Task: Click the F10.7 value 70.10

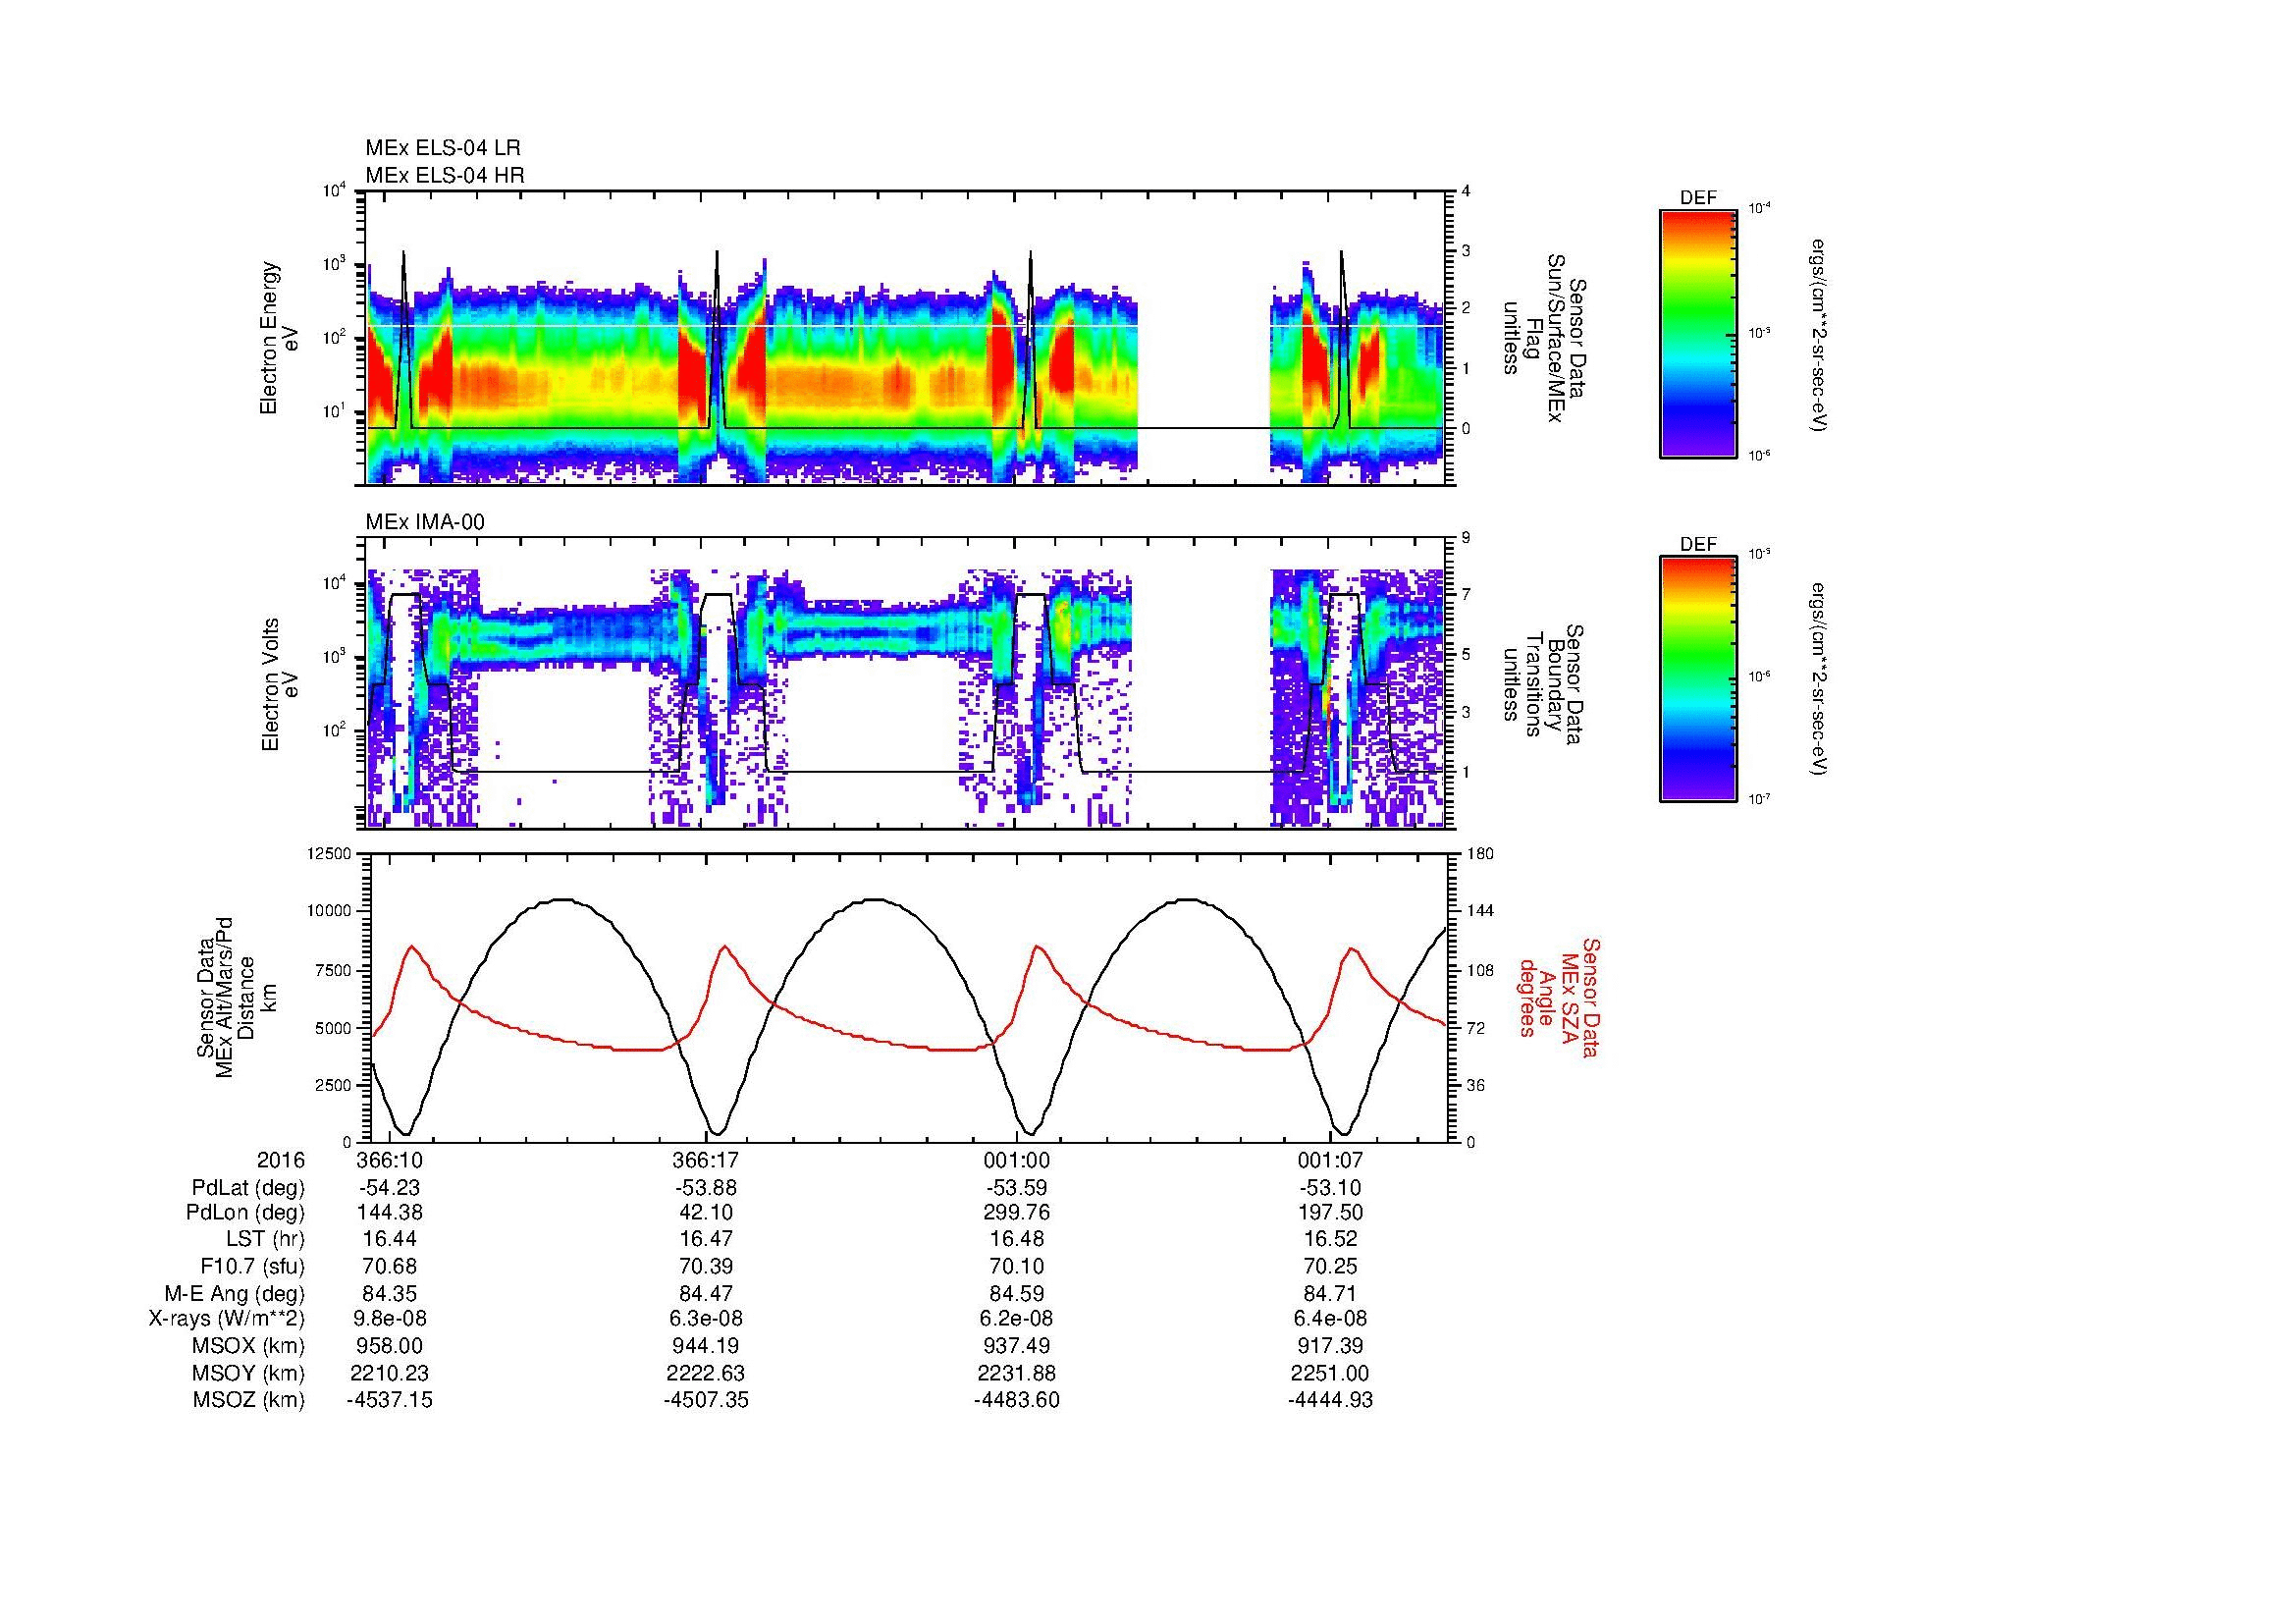Action: click(x=1017, y=1266)
